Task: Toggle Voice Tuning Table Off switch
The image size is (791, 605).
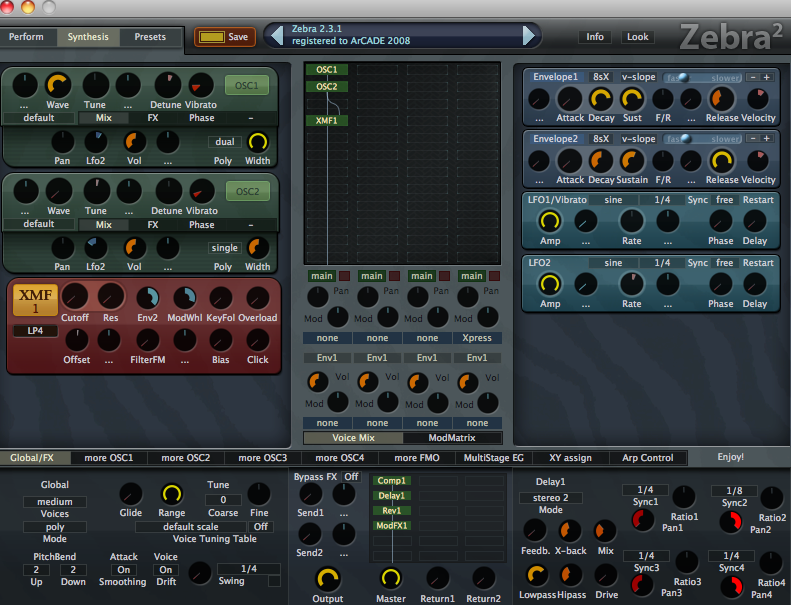Action: pyautogui.click(x=260, y=527)
